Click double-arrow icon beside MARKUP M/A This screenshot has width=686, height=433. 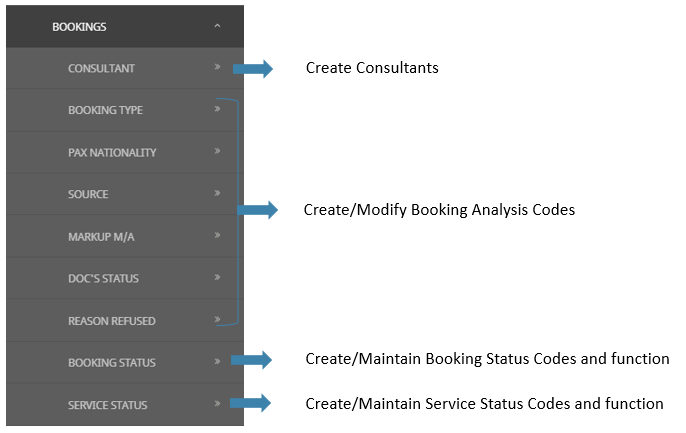(217, 235)
